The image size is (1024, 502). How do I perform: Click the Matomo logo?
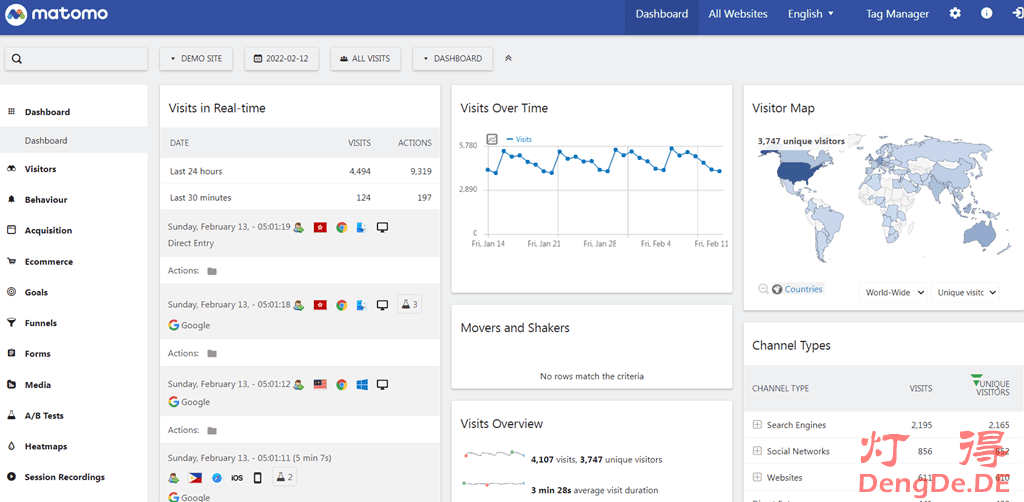click(55, 15)
